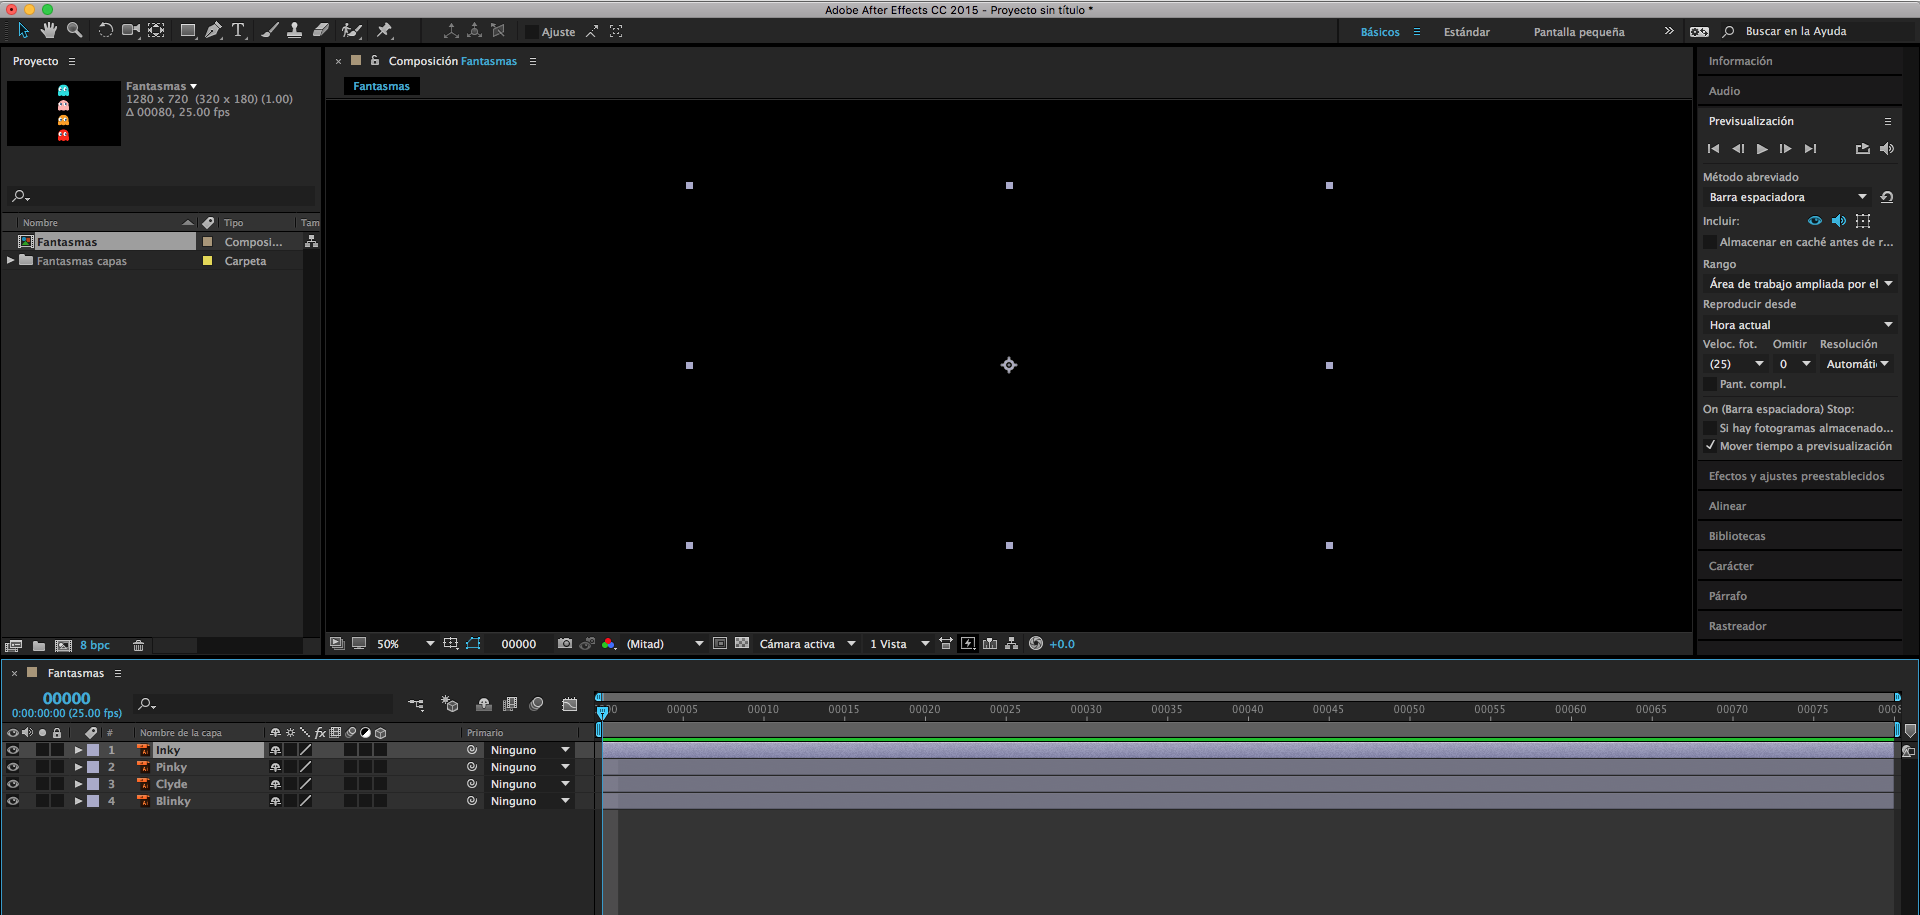Take a snapshot with the camera icon
This screenshot has height=915, width=1920.
click(x=565, y=644)
